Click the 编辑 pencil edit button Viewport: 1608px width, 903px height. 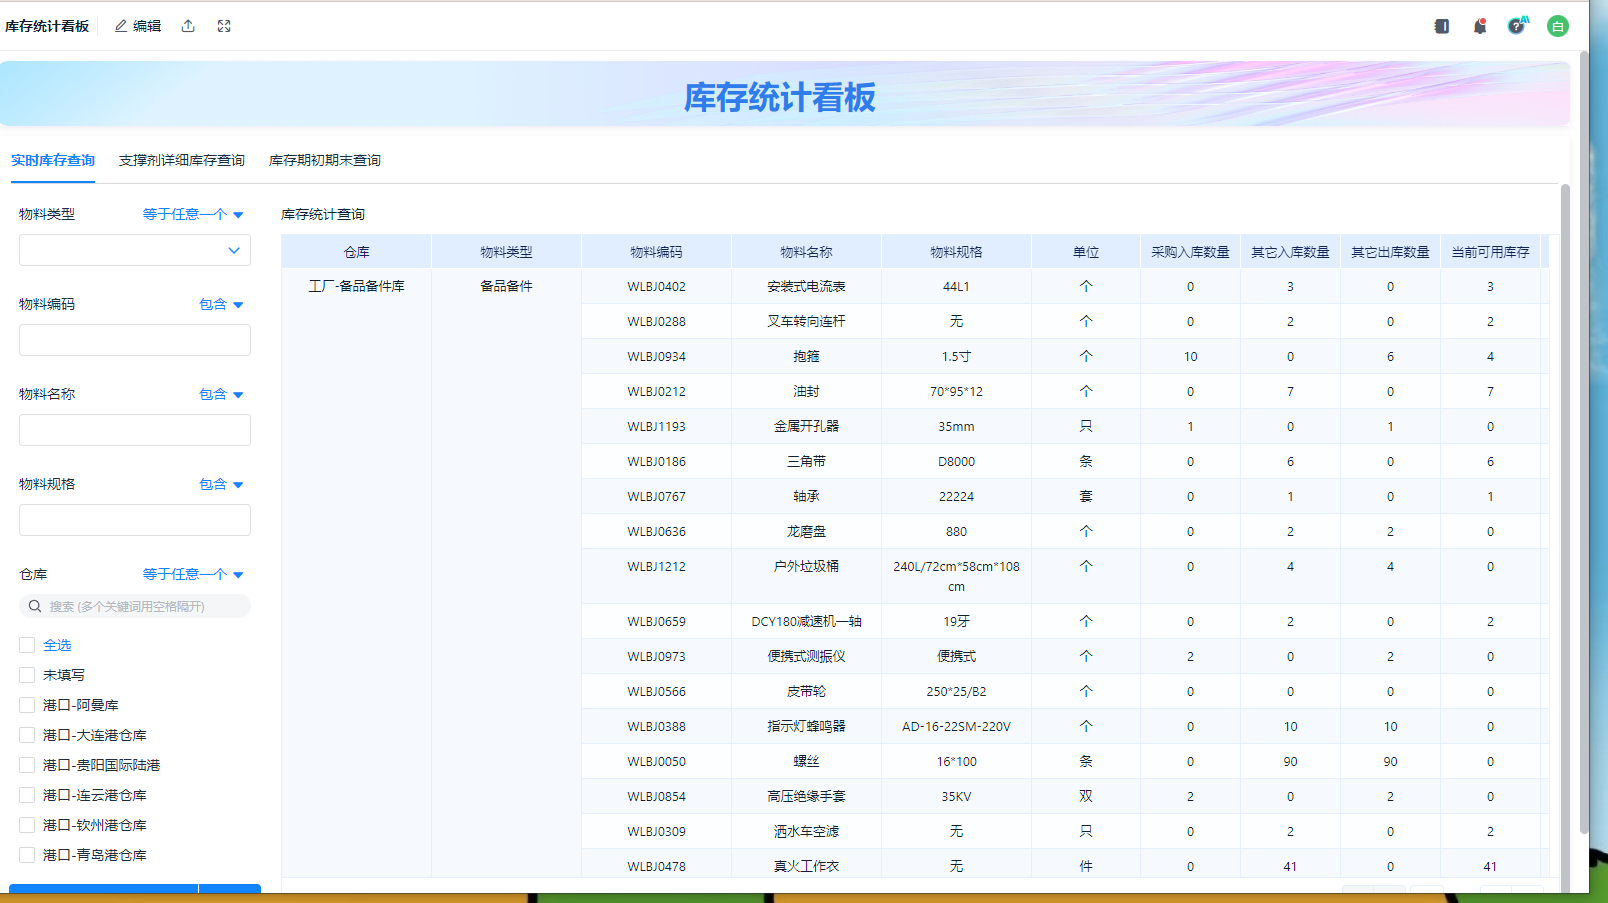click(x=138, y=26)
